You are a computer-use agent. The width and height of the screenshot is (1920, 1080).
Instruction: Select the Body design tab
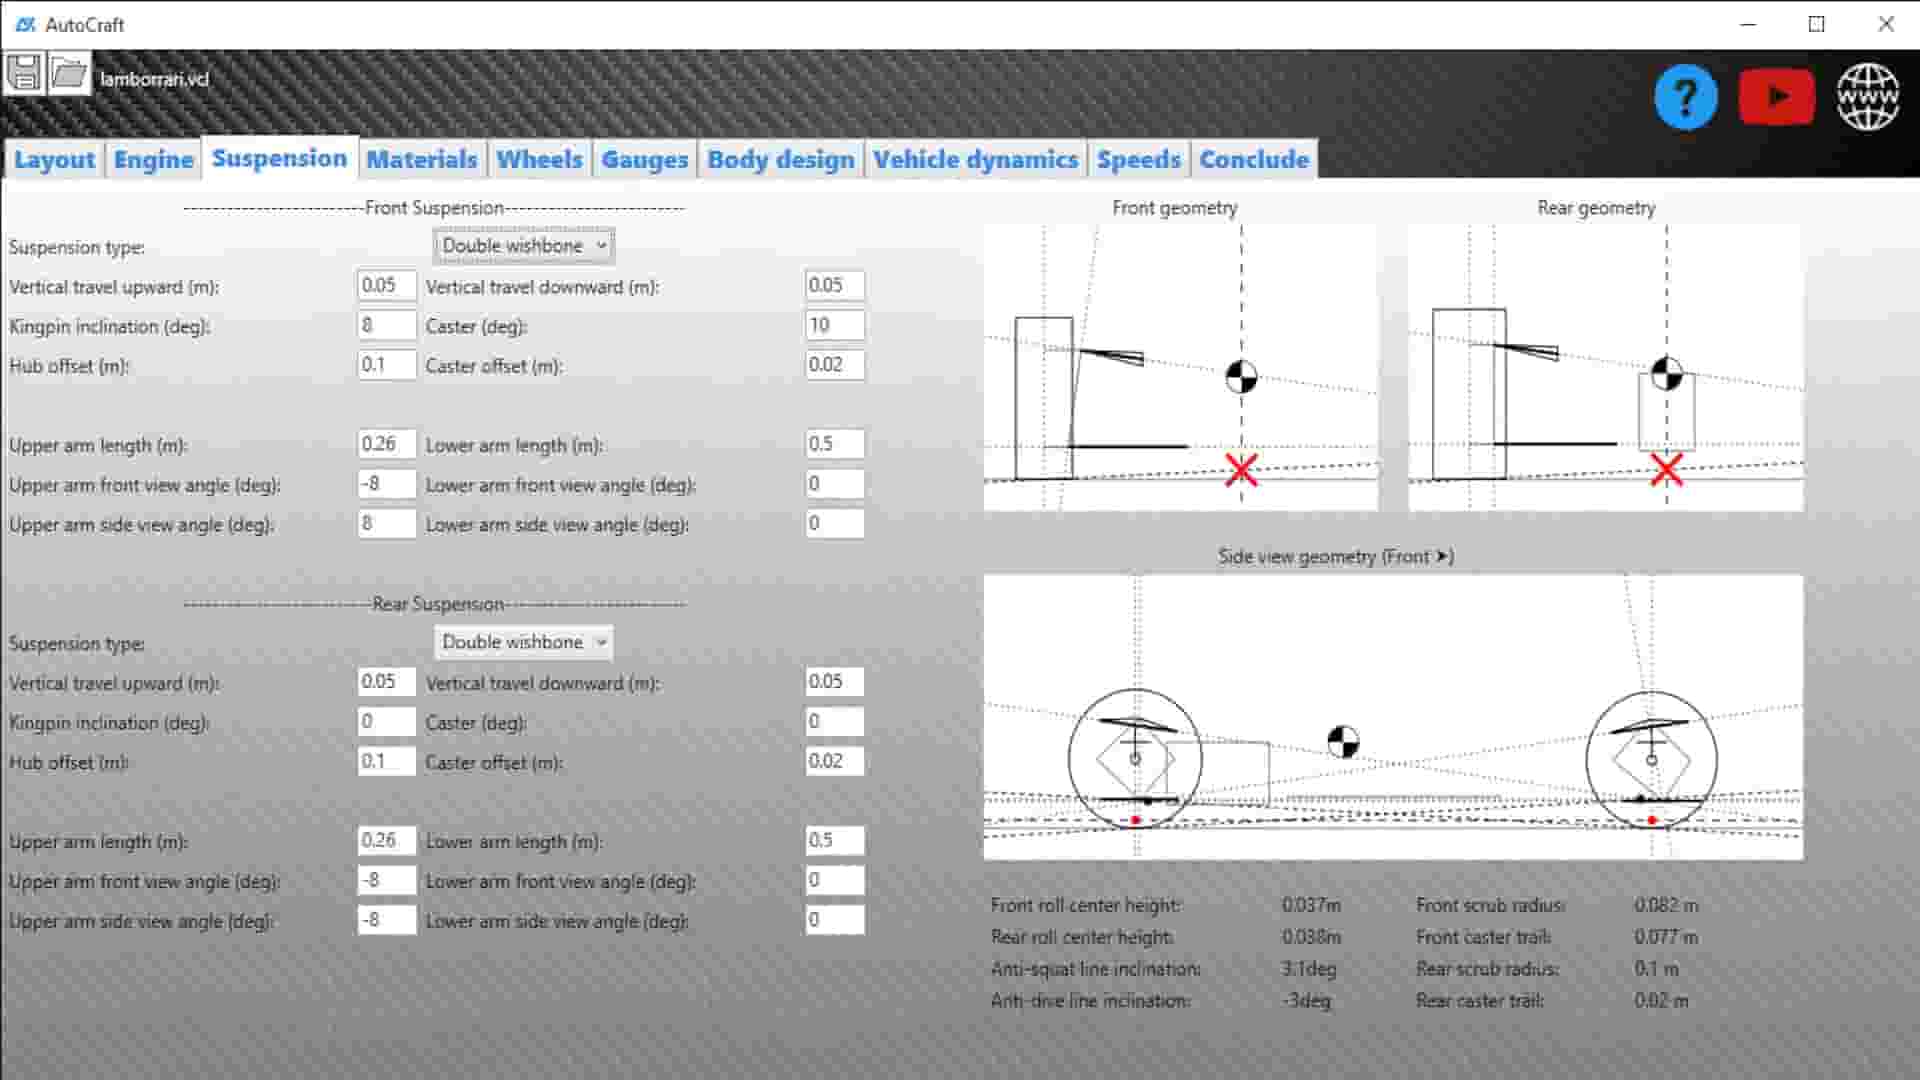point(781,159)
